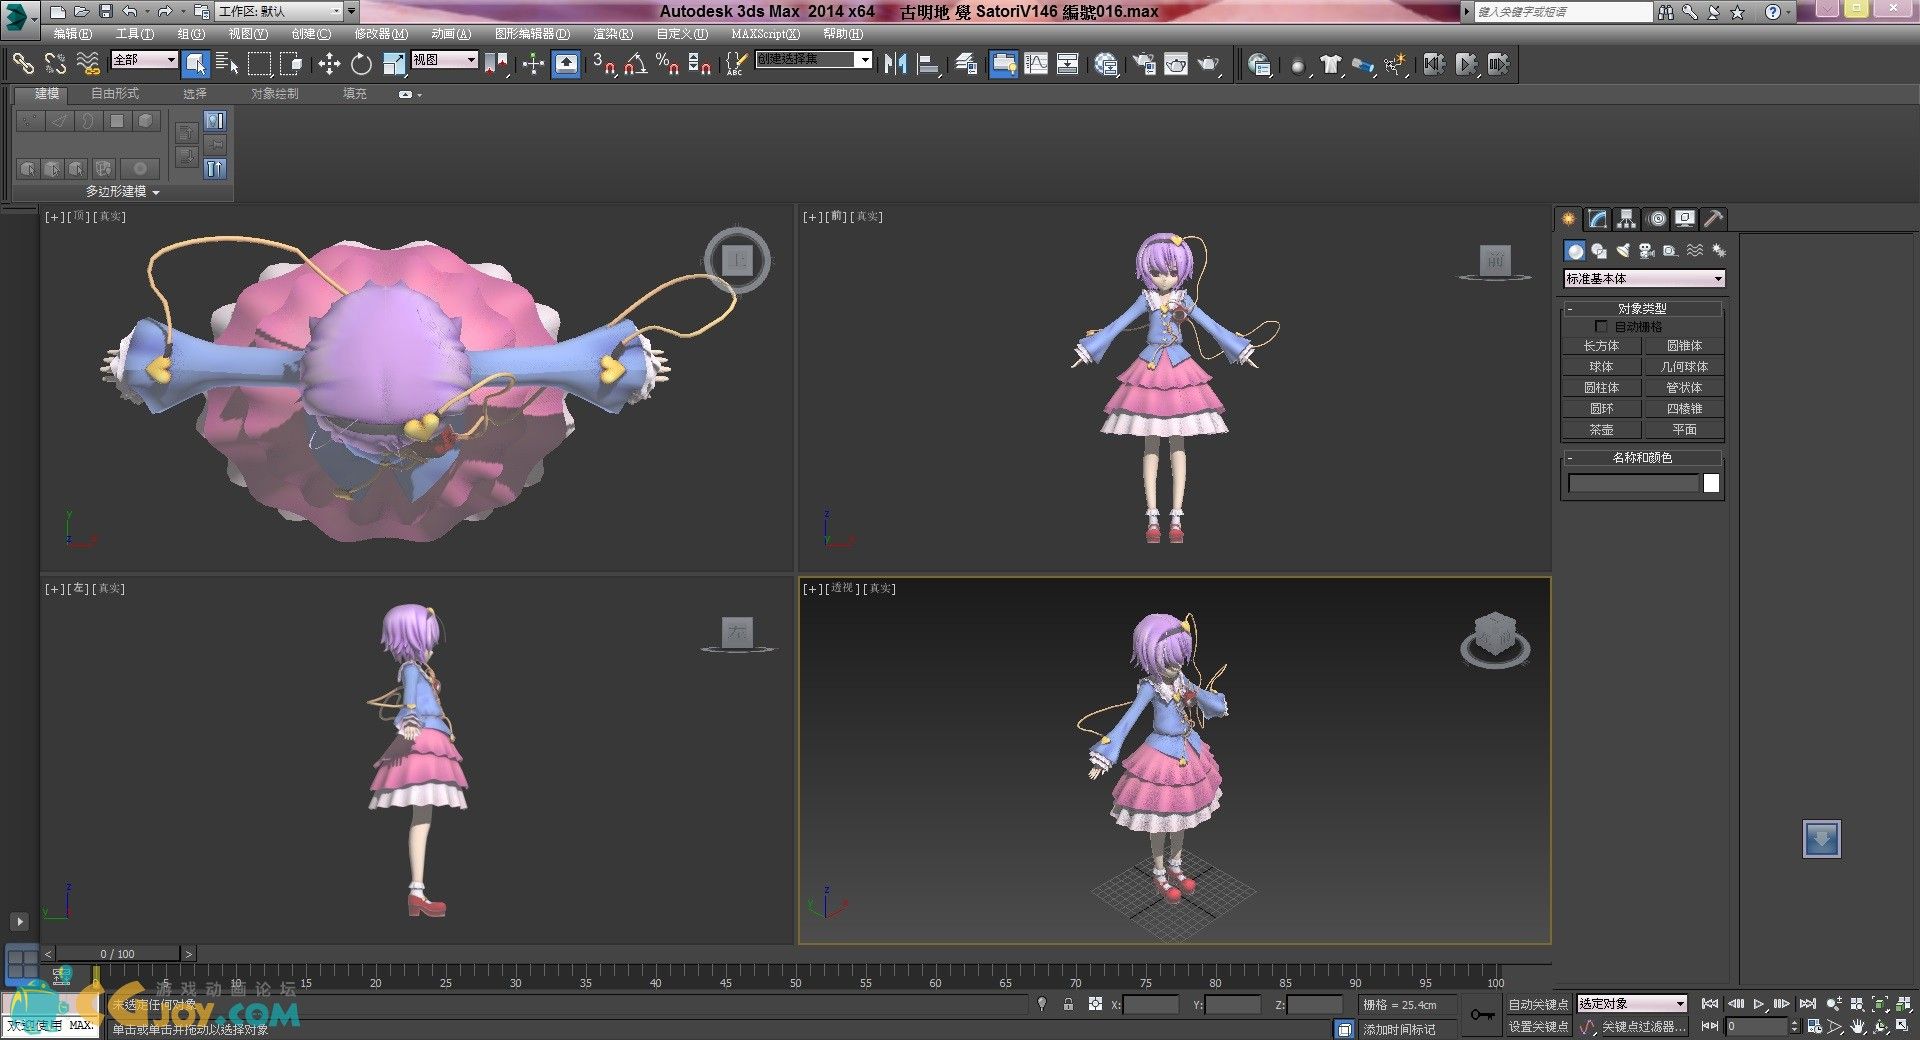Activate the Select Object tool
The width and height of the screenshot is (1920, 1040).
pos(196,64)
